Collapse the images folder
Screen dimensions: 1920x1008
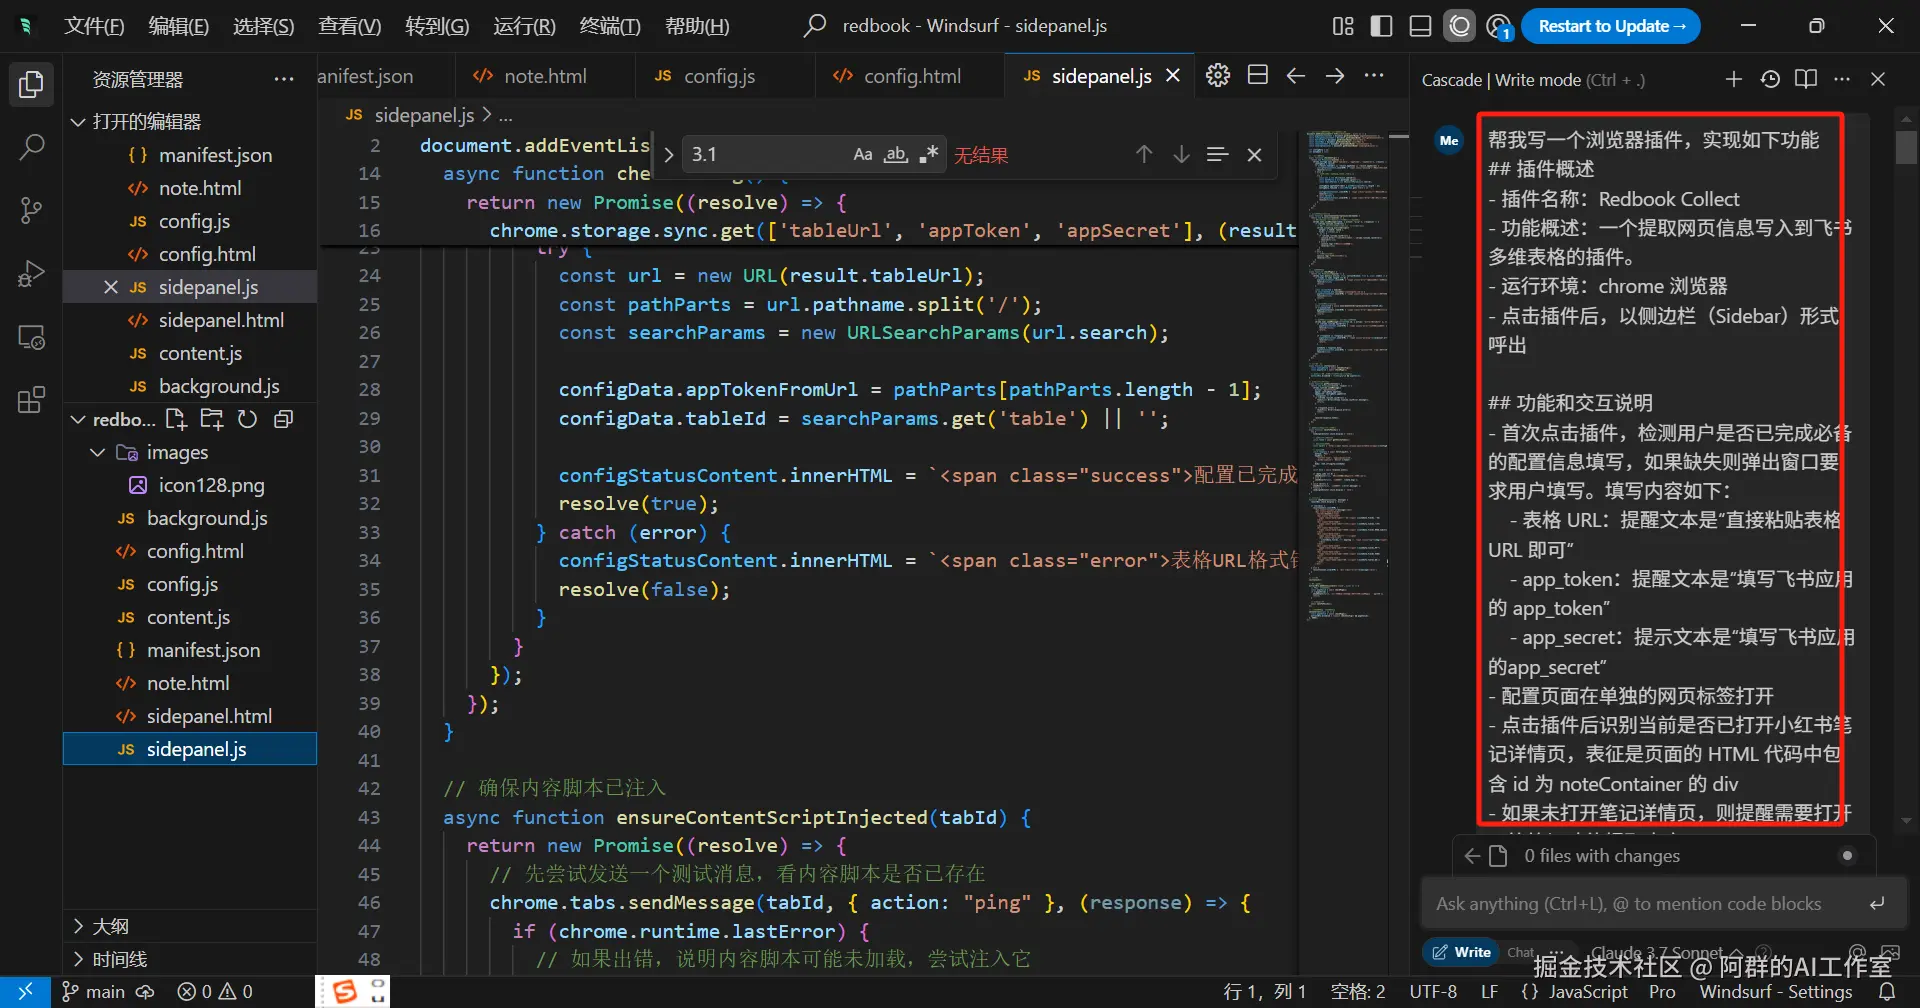tap(98, 452)
